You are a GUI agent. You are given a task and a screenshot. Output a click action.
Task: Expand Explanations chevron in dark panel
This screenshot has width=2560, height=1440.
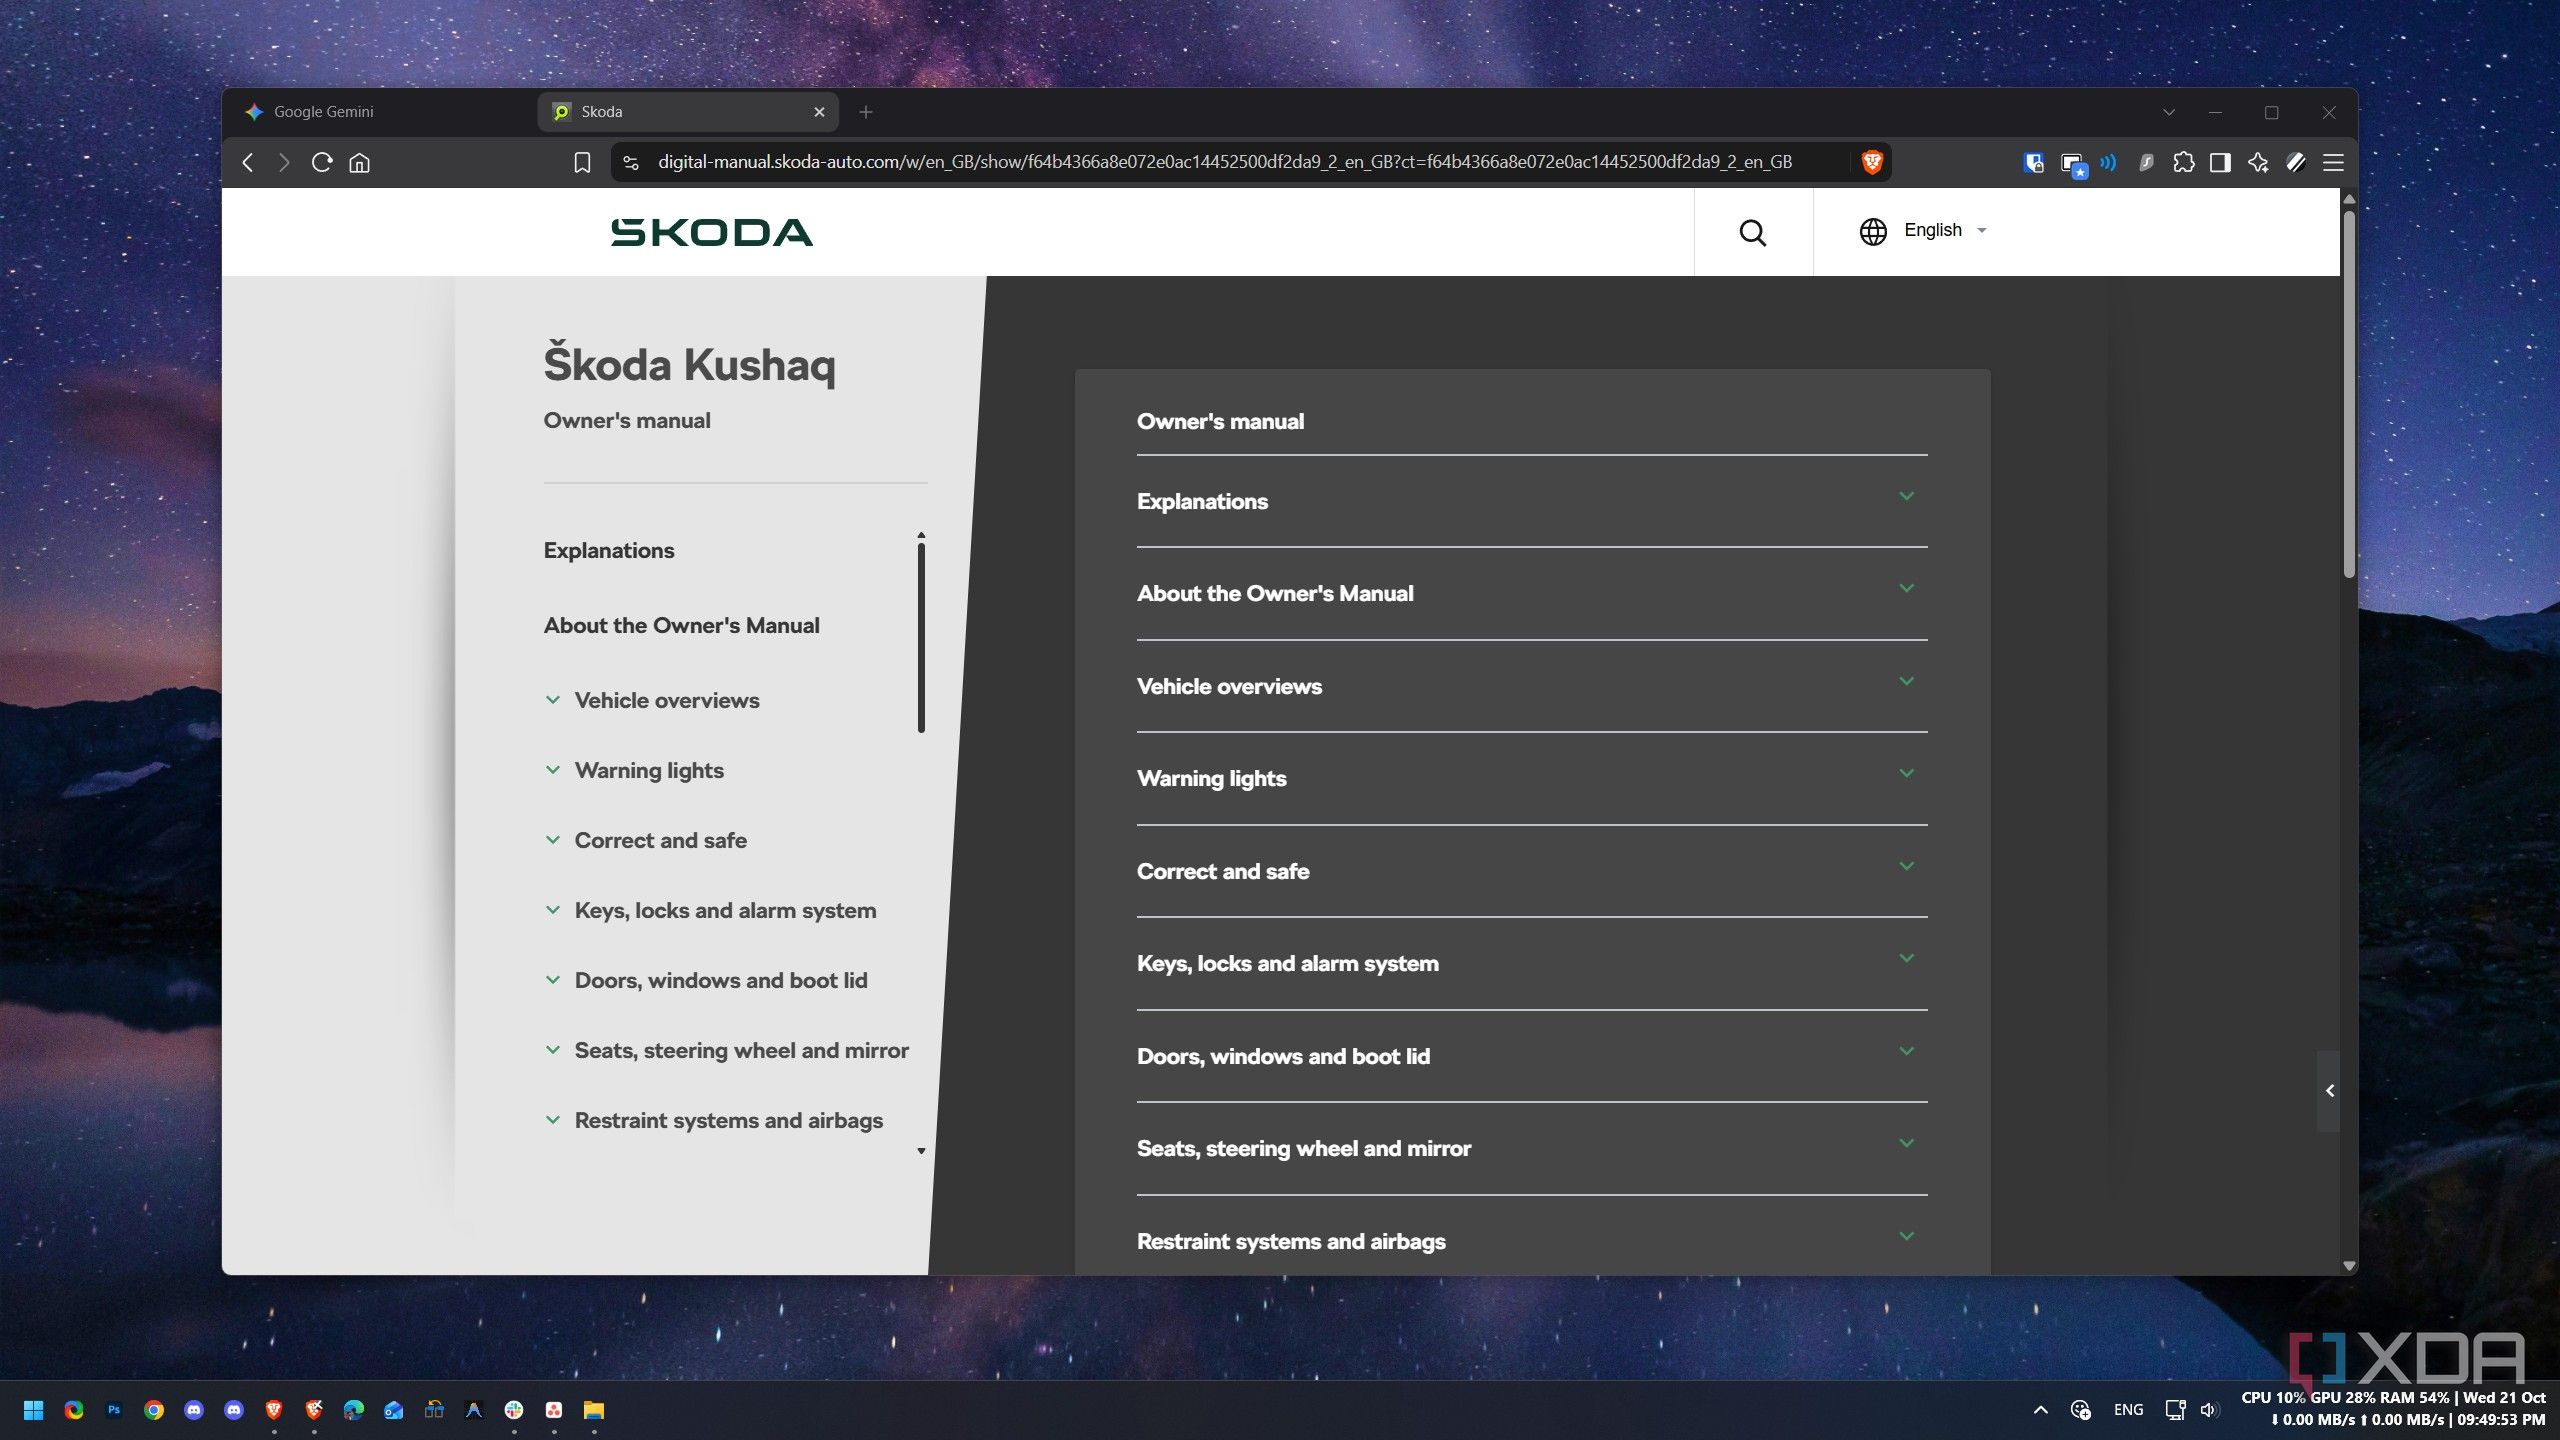tap(1906, 496)
